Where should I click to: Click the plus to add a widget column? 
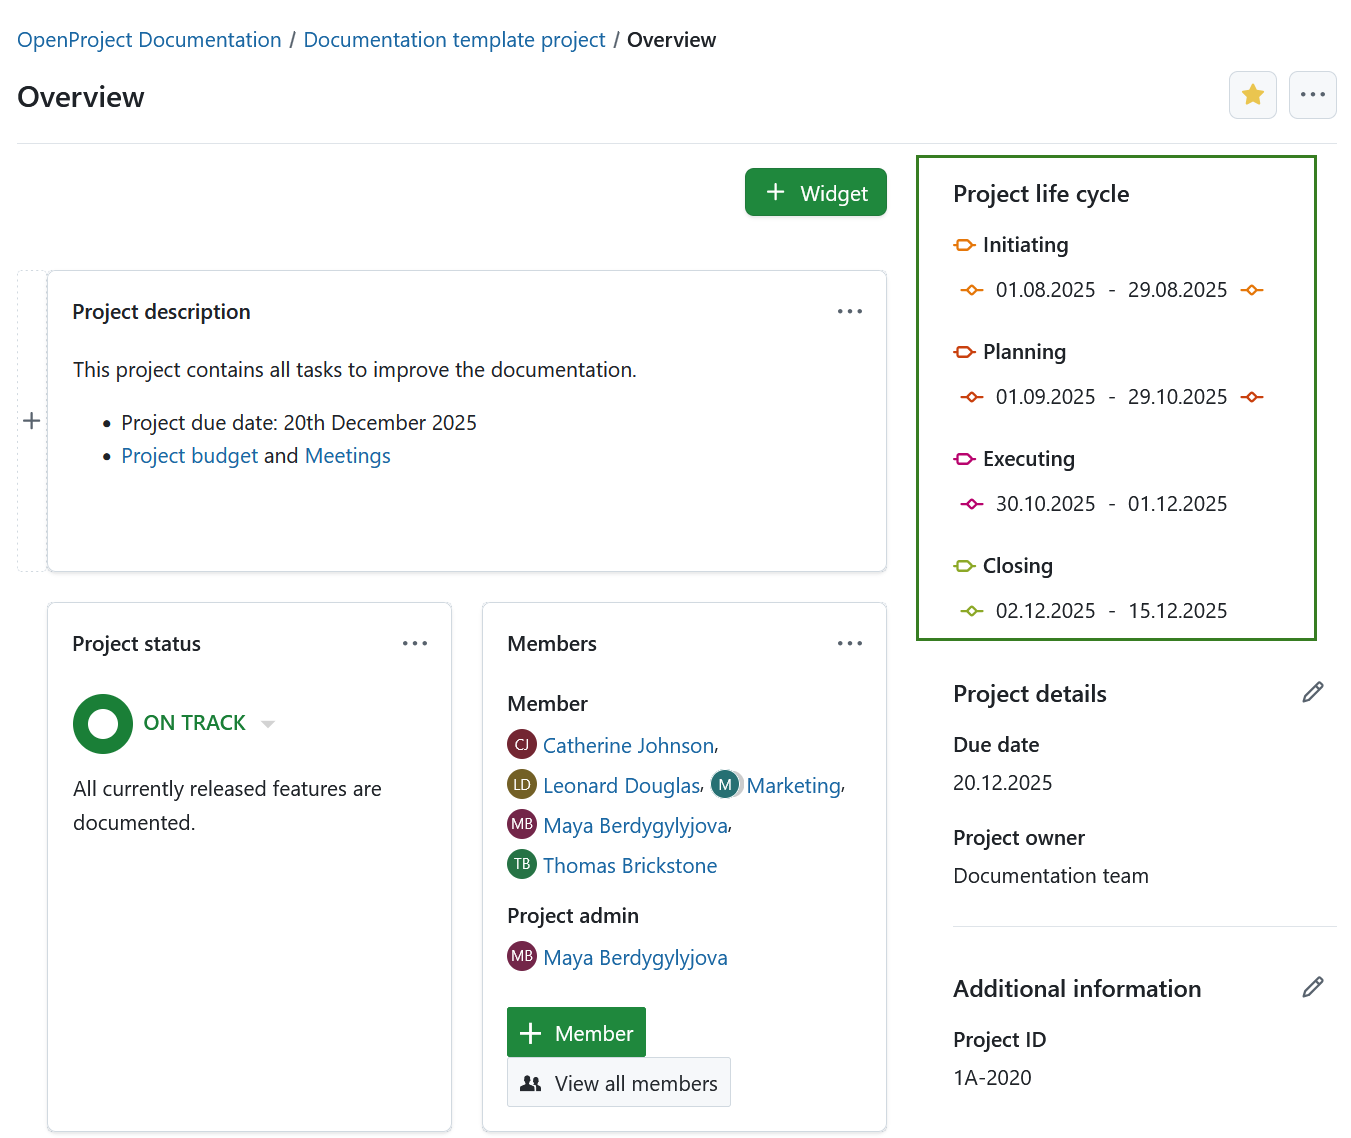pyautogui.click(x=31, y=420)
